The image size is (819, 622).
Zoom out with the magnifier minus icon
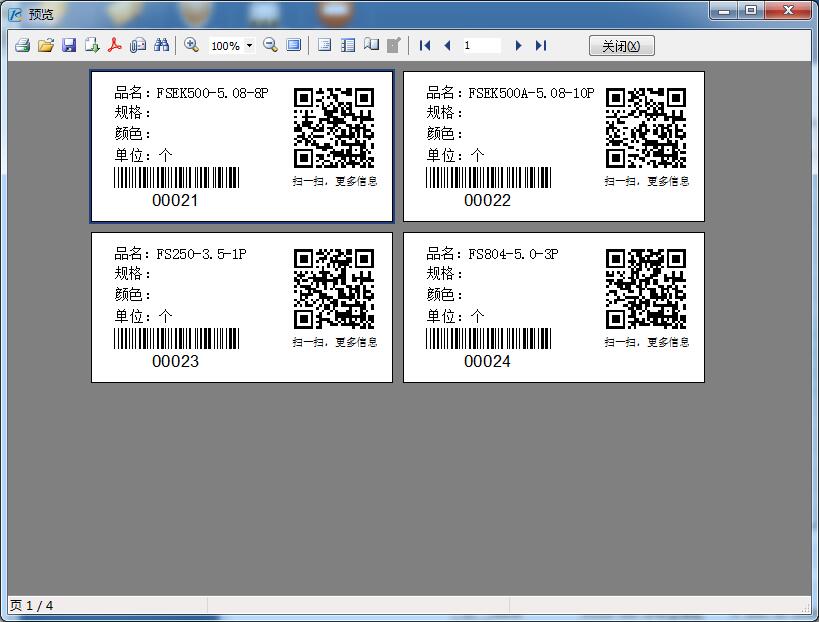coord(271,45)
